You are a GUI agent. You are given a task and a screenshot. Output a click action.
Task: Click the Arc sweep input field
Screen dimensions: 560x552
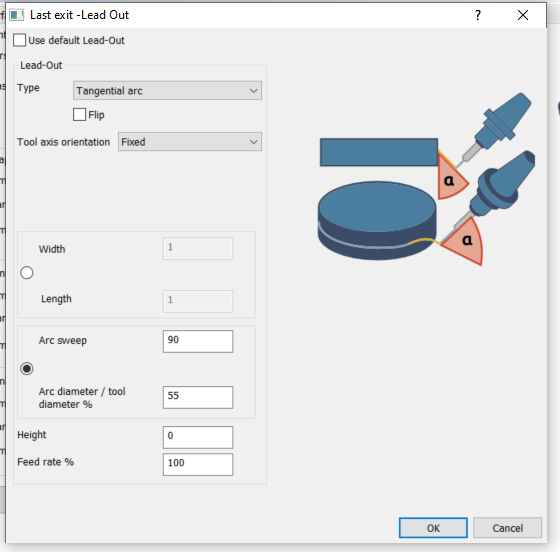(198, 341)
